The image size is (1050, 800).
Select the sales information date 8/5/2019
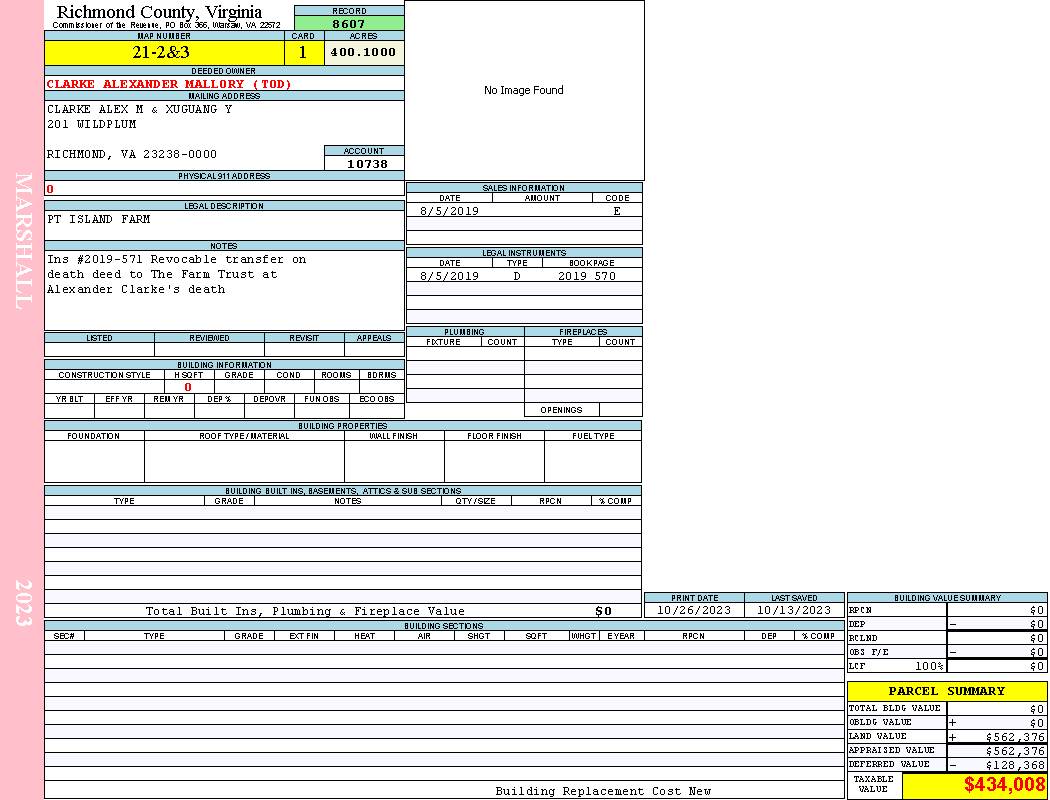tap(449, 211)
